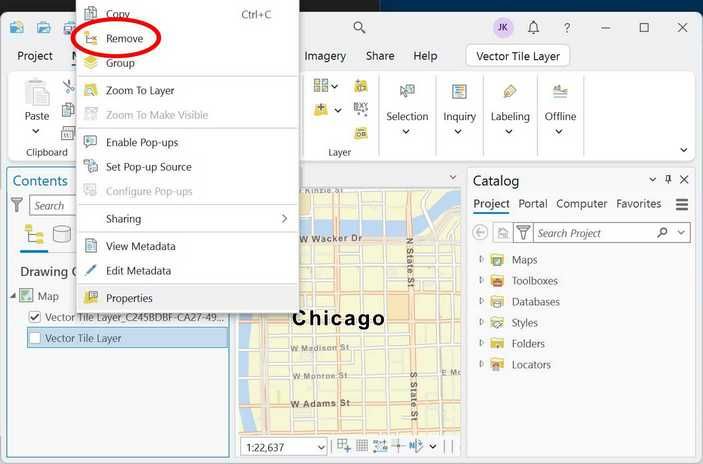Click the Basemap gallery grid icon
Viewport: 703px width, 464px height.
[x=321, y=85]
